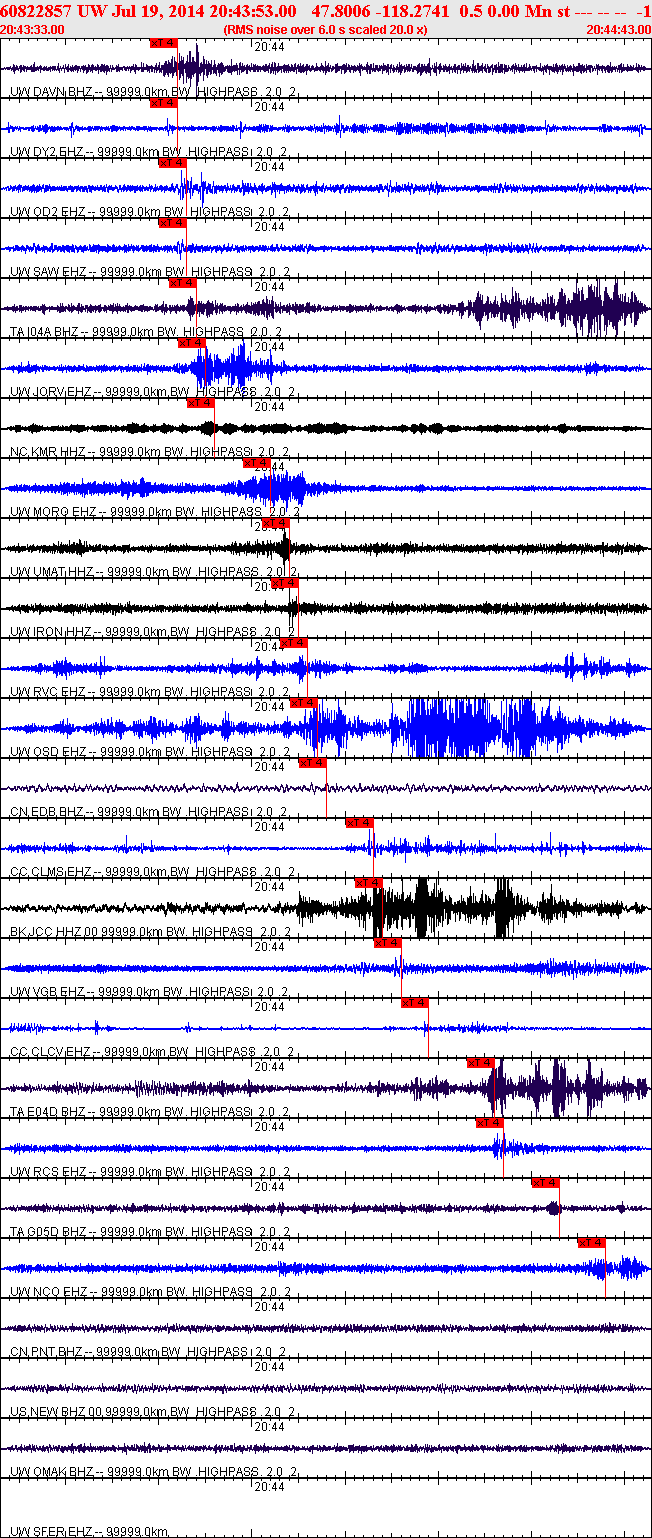Select the pick marker on UW SAW trace

172,223
